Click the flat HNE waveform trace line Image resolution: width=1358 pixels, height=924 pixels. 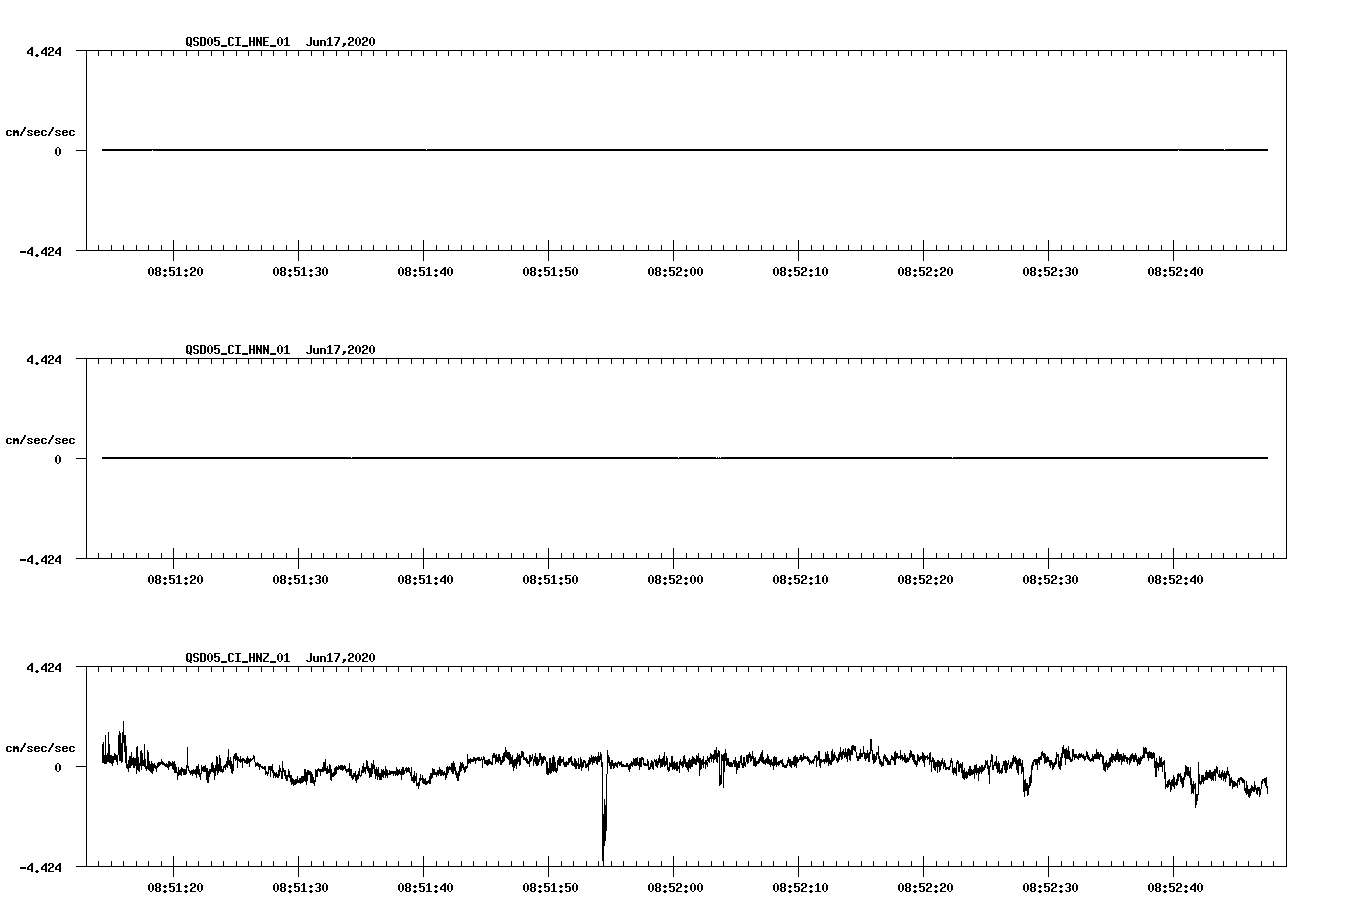[x=685, y=150]
